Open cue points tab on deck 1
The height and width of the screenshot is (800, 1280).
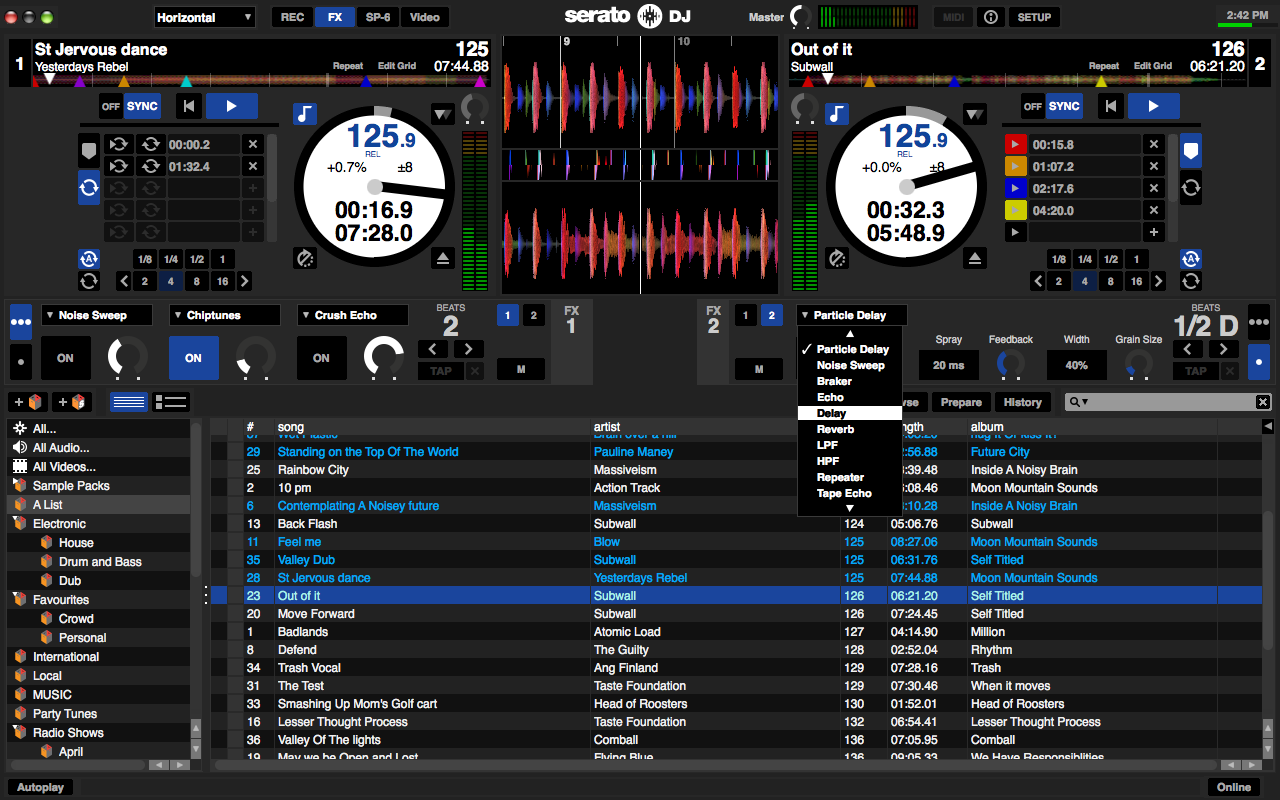[89, 150]
